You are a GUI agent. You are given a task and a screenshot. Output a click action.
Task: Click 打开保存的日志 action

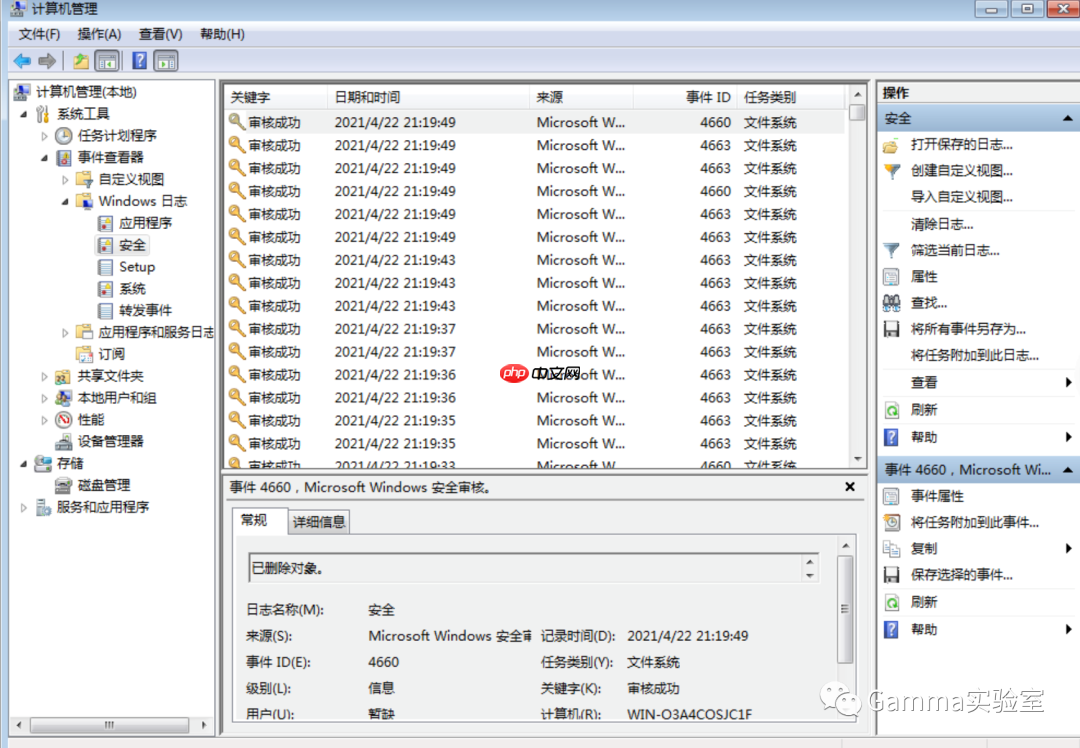coord(961,145)
